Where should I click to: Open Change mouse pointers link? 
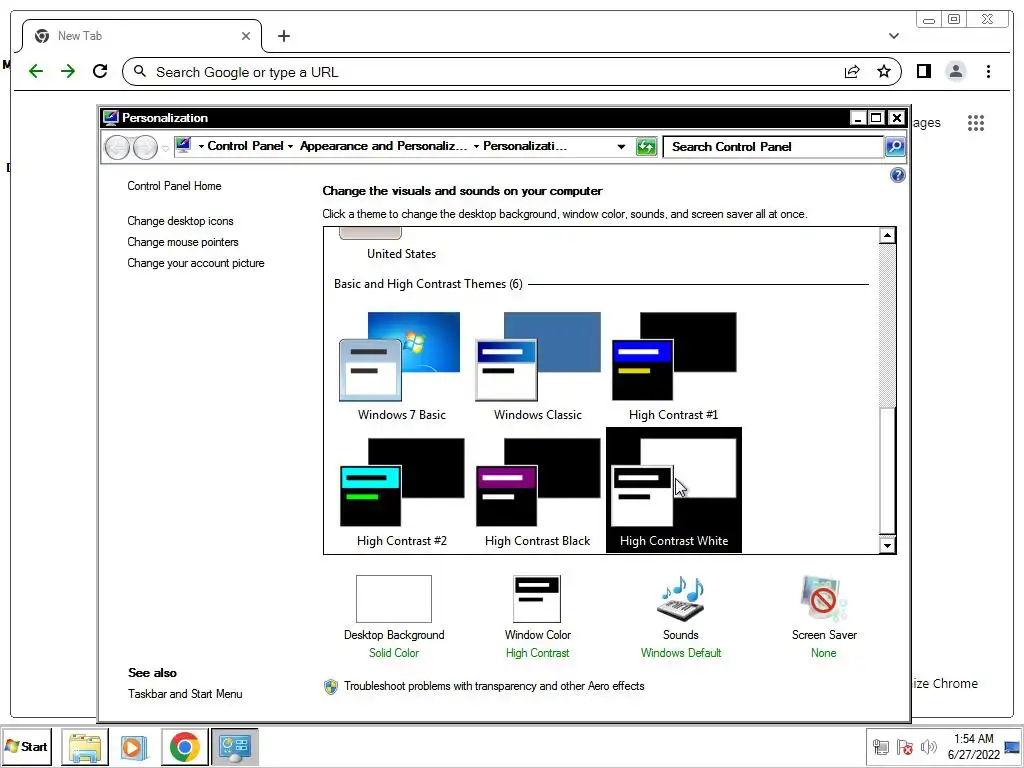(183, 242)
